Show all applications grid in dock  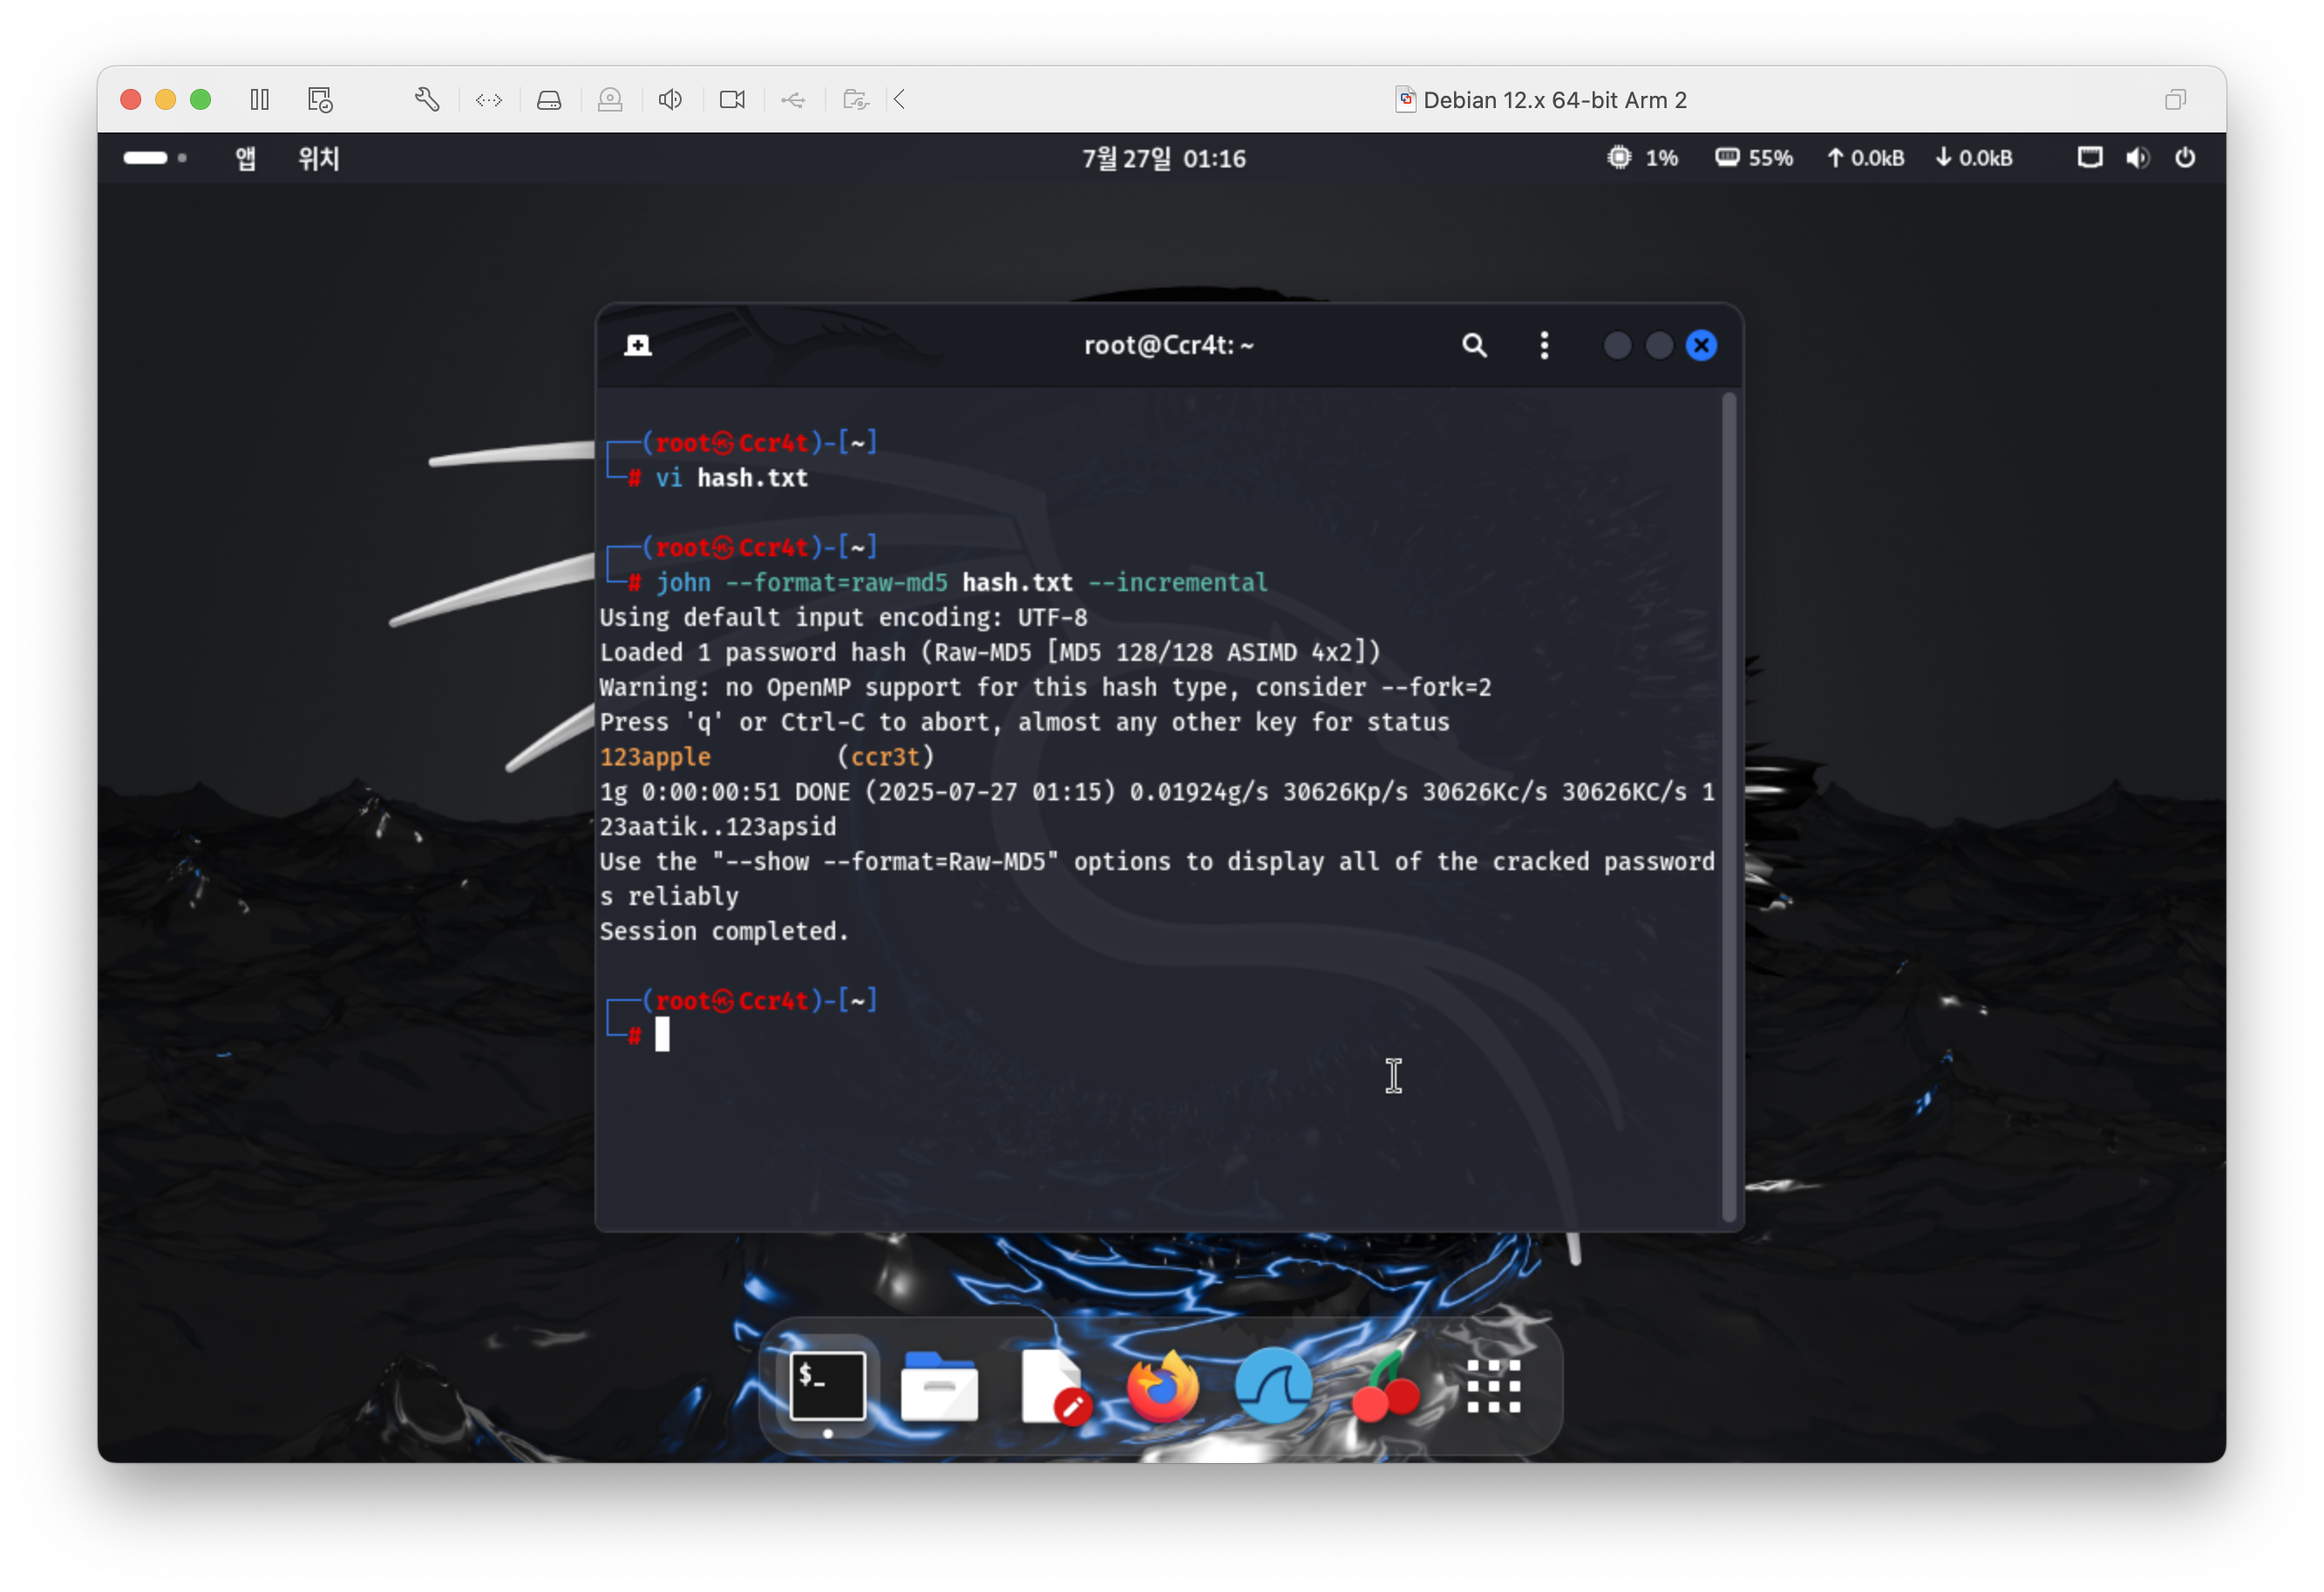click(1493, 1387)
